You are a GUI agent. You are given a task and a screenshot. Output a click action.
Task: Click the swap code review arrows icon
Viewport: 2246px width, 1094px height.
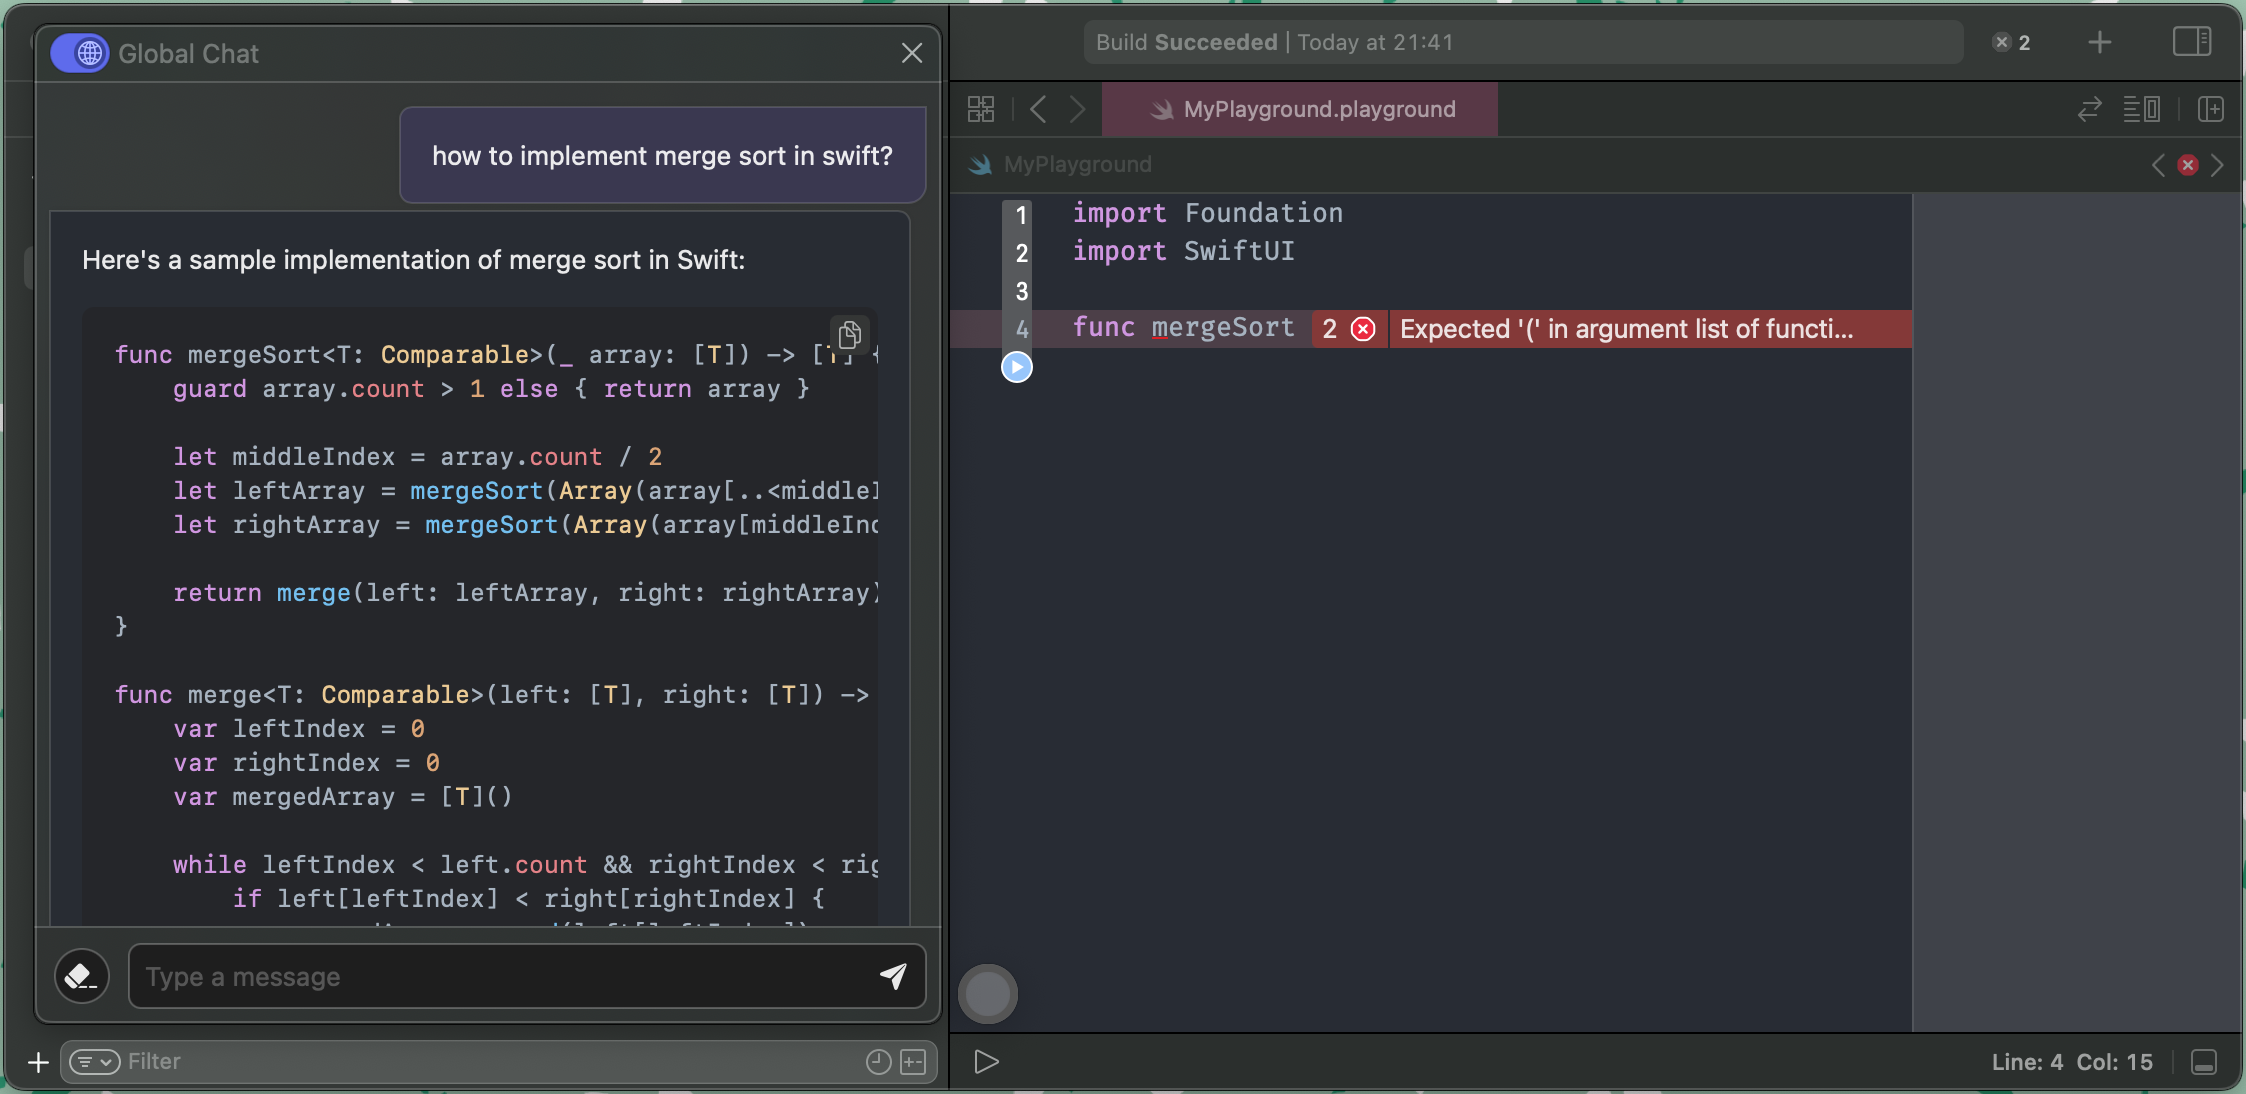click(x=2089, y=109)
